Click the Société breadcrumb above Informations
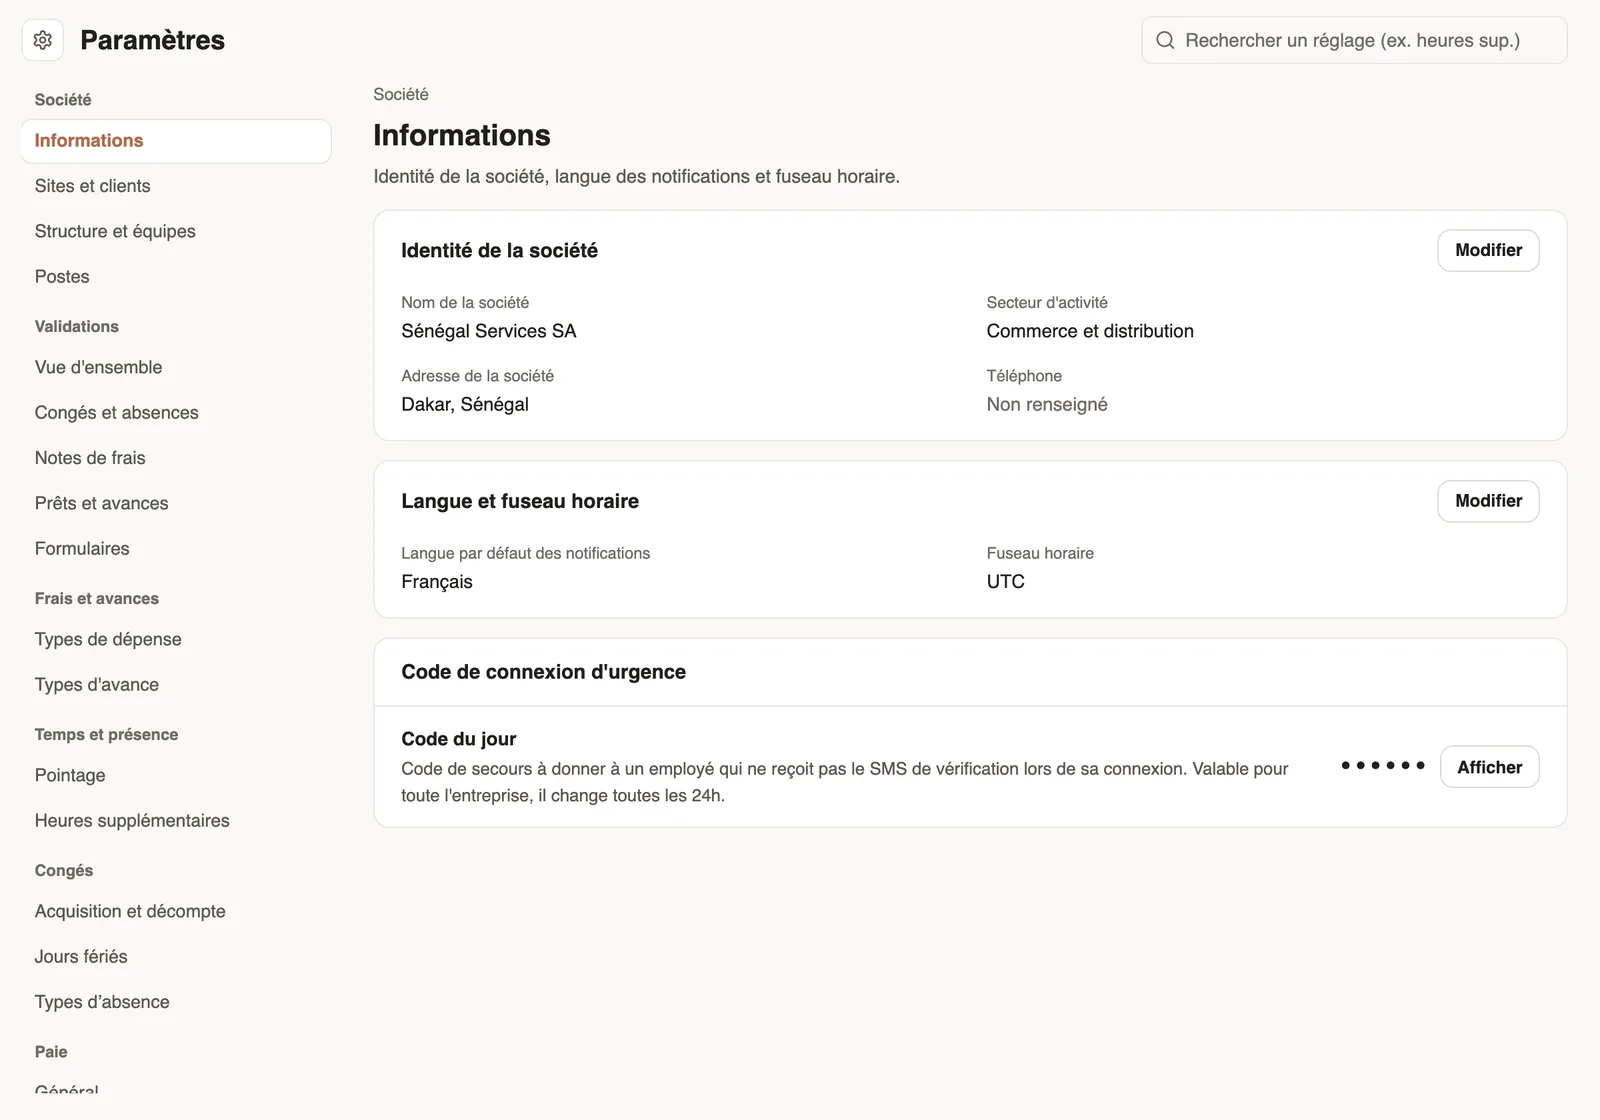This screenshot has width=1600, height=1120. [x=401, y=94]
